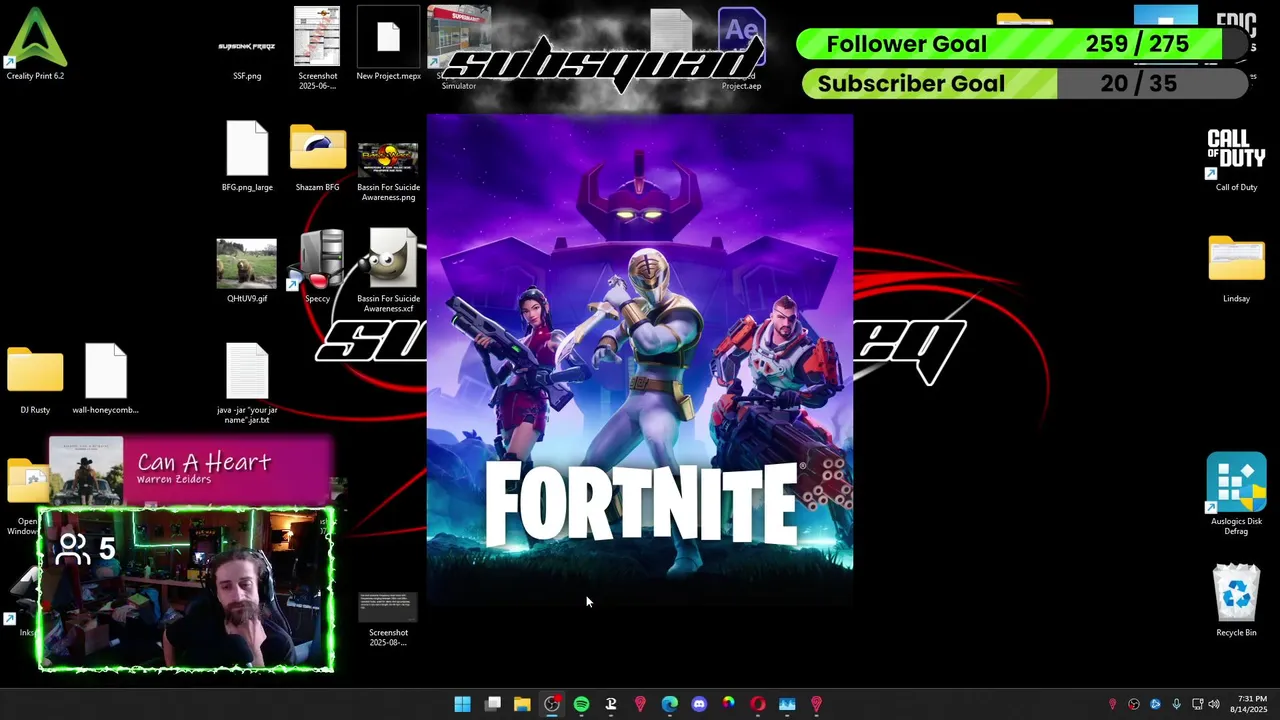Launch the Call of Duty shortcut
Image resolution: width=1280 pixels, height=720 pixels.
point(1236,160)
